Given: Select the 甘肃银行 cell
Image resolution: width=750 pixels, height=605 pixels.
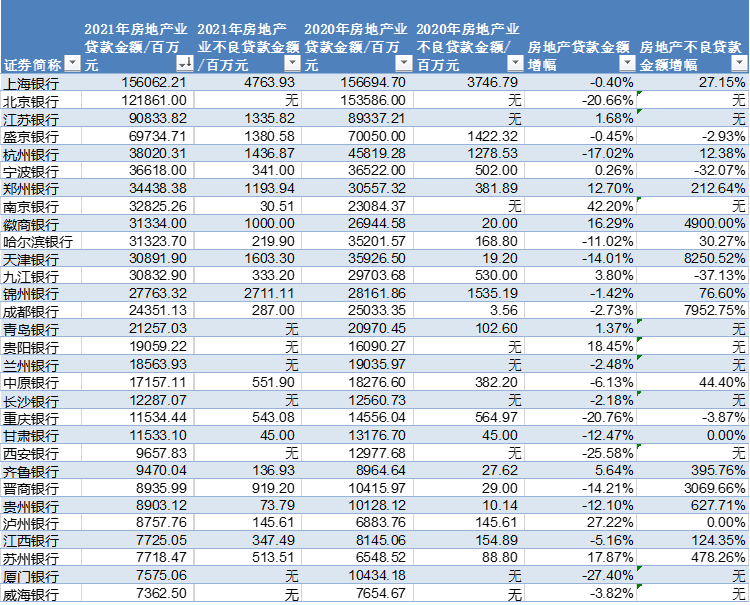Looking at the screenshot, I should (42, 435).
